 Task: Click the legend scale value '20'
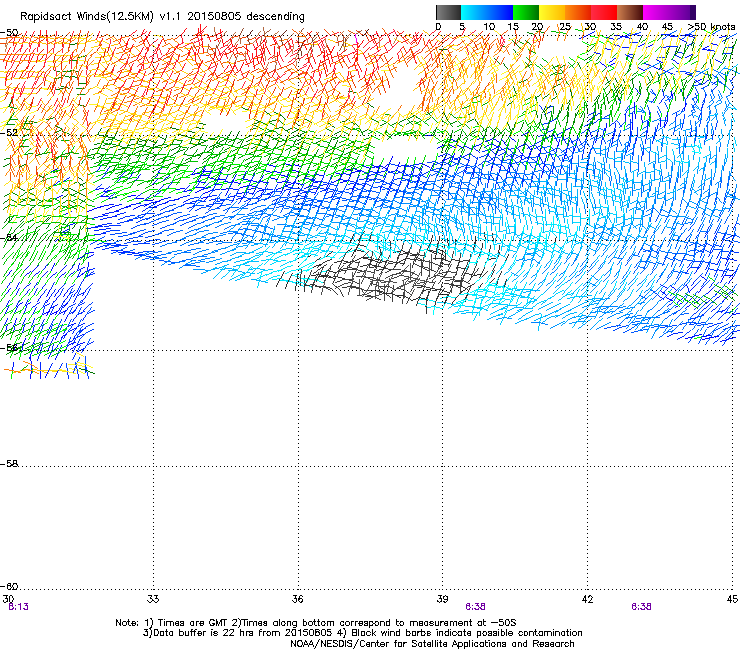pyautogui.click(x=537, y=27)
